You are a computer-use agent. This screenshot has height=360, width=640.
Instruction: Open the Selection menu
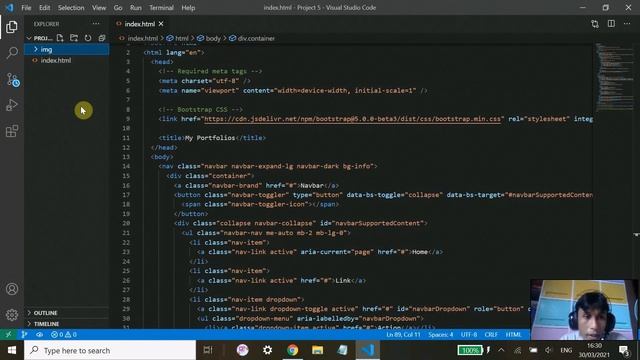click(71, 8)
